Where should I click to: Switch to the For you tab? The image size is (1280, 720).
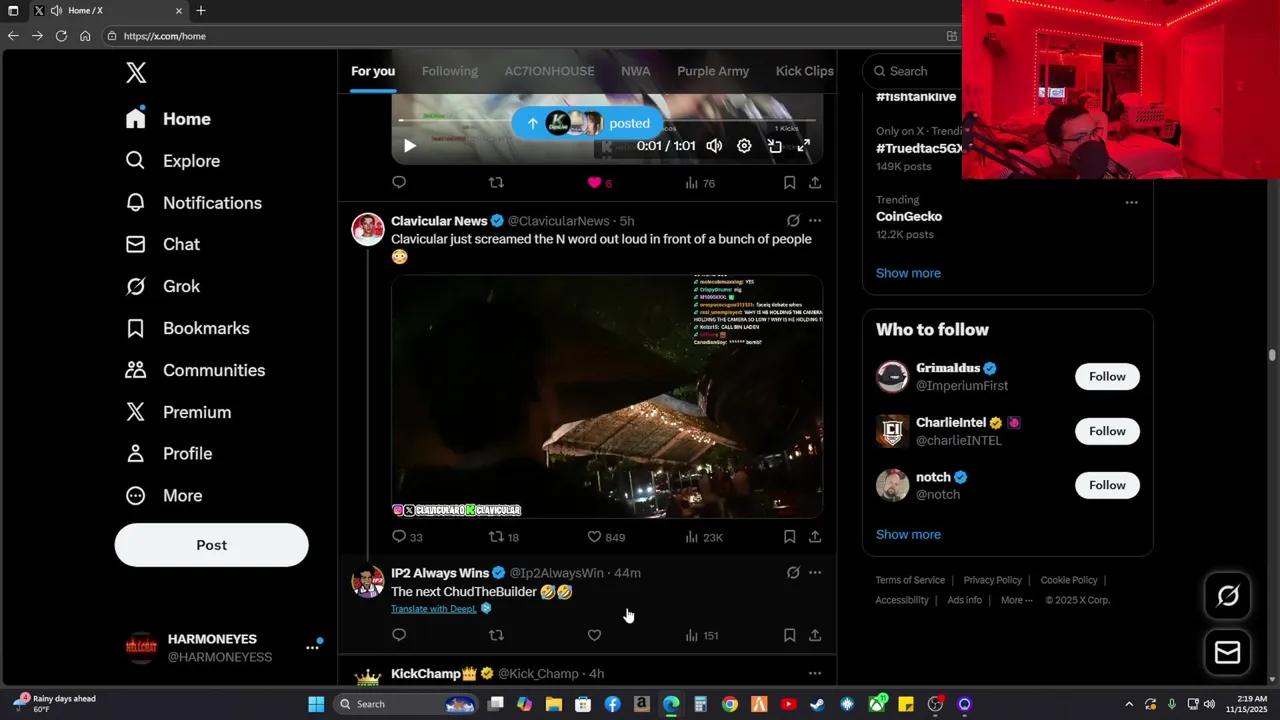click(x=373, y=71)
